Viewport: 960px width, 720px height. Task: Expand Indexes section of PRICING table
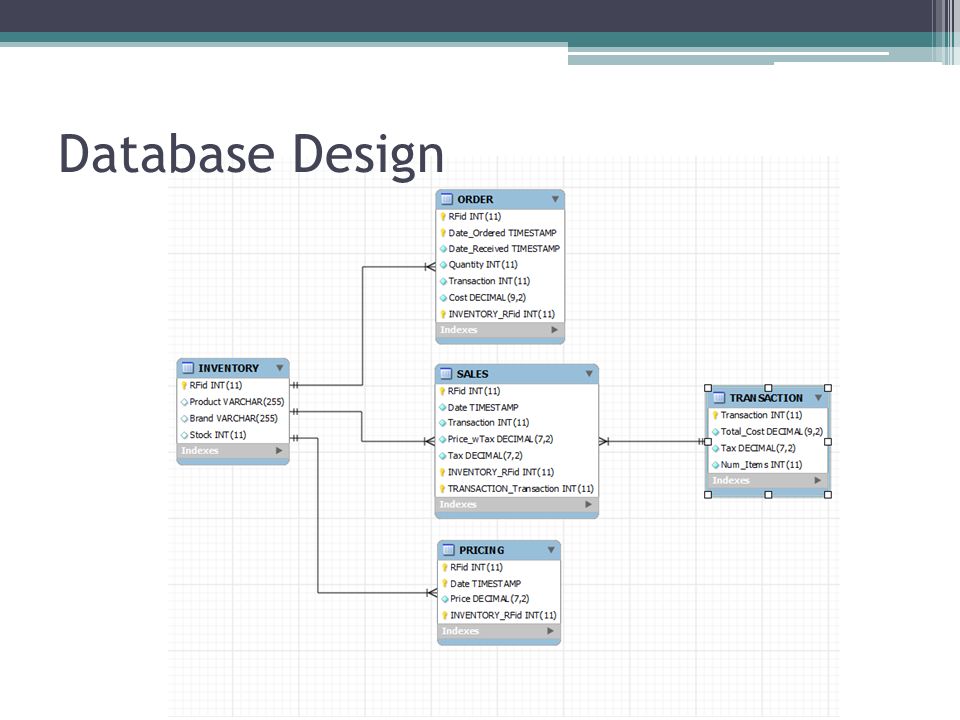pyautogui.click(x=550, y=631)
